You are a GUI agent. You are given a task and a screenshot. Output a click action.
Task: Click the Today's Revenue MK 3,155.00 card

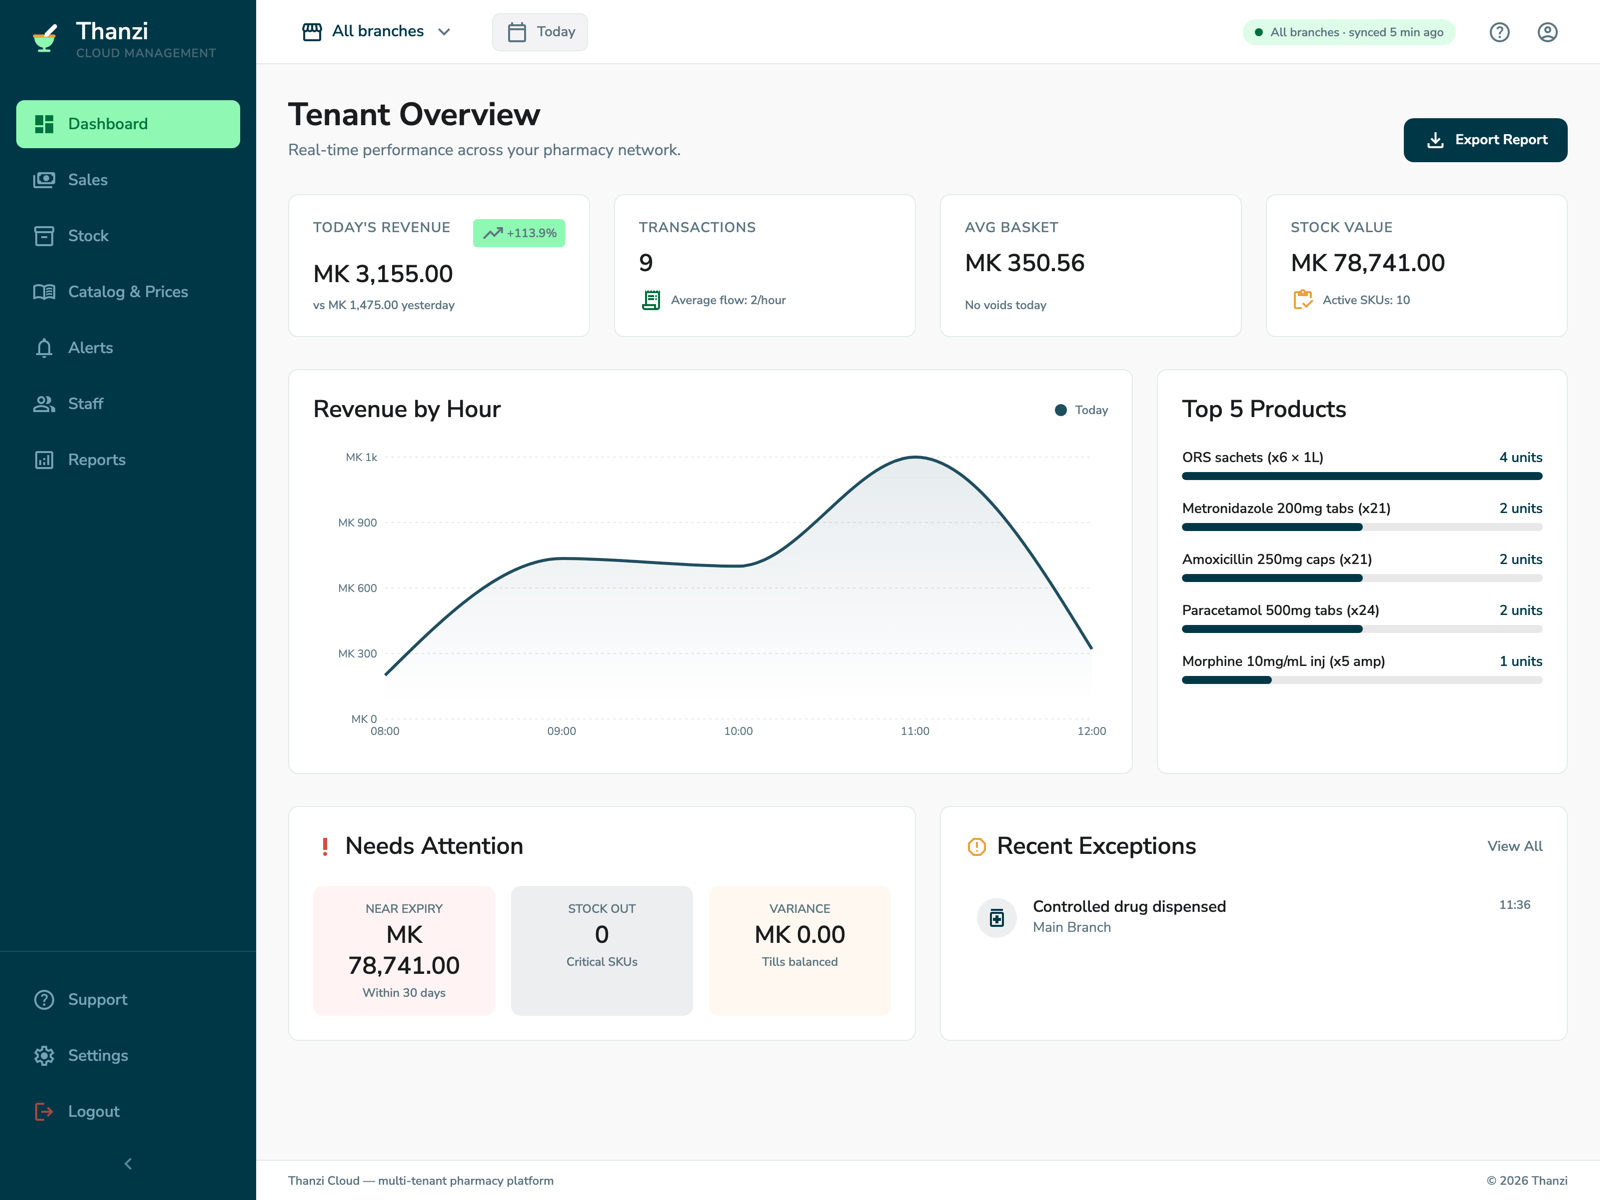[x=439, y=266]
